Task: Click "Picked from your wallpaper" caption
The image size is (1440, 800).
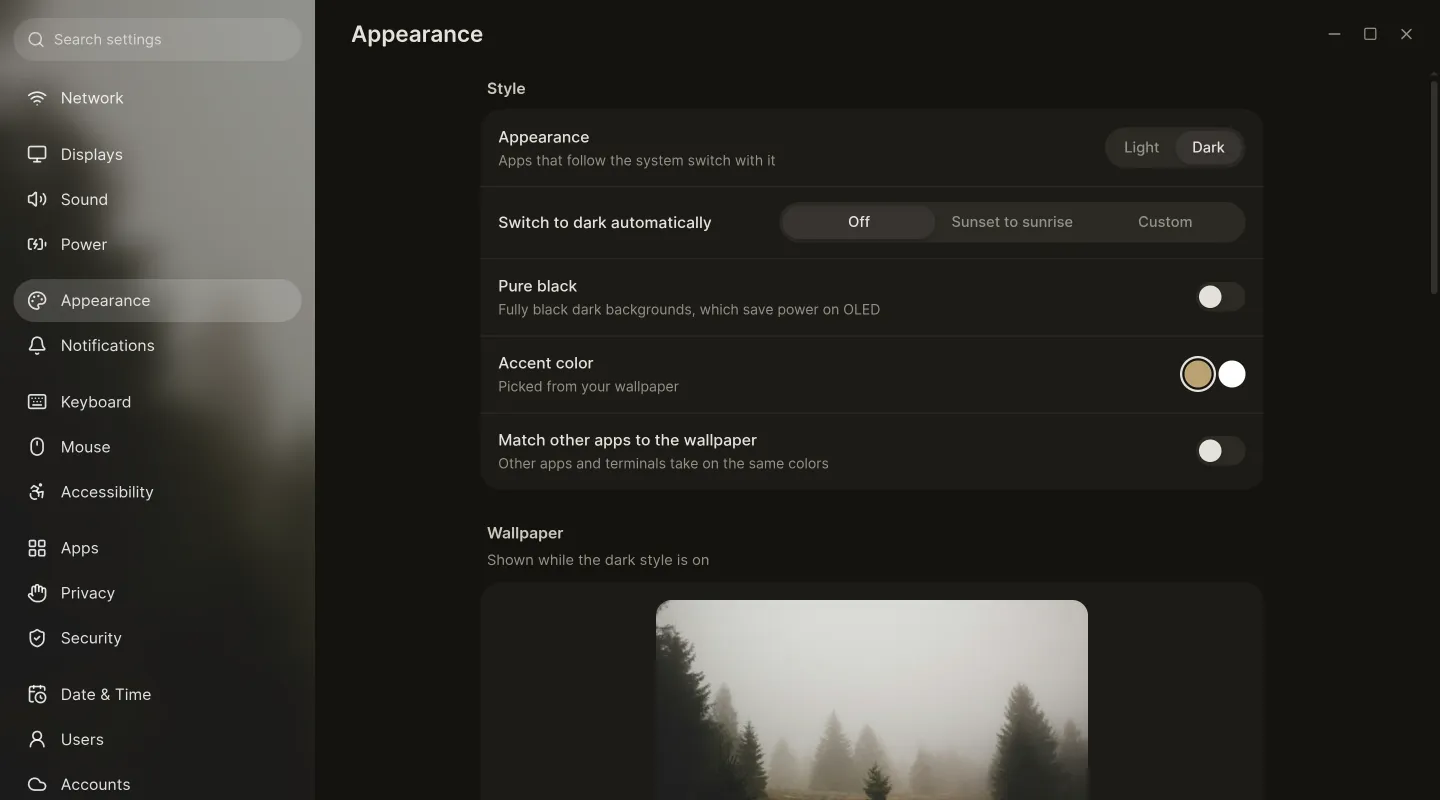Action: (588, 386)
